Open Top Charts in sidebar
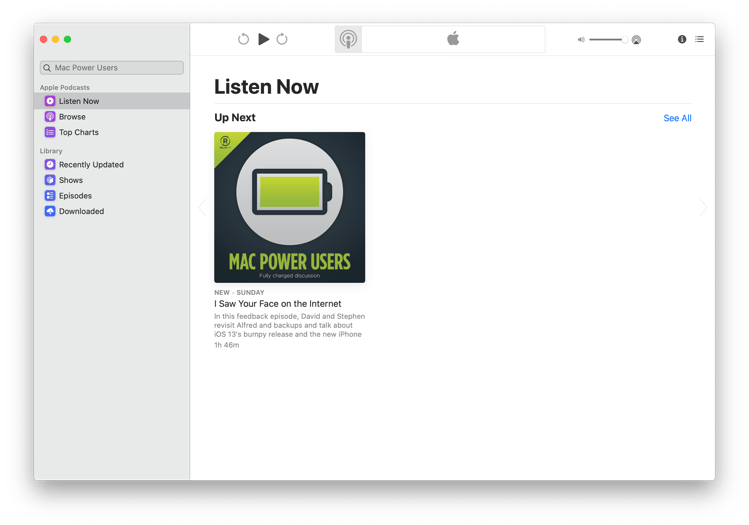749x525 pixels. click(112, 132)
